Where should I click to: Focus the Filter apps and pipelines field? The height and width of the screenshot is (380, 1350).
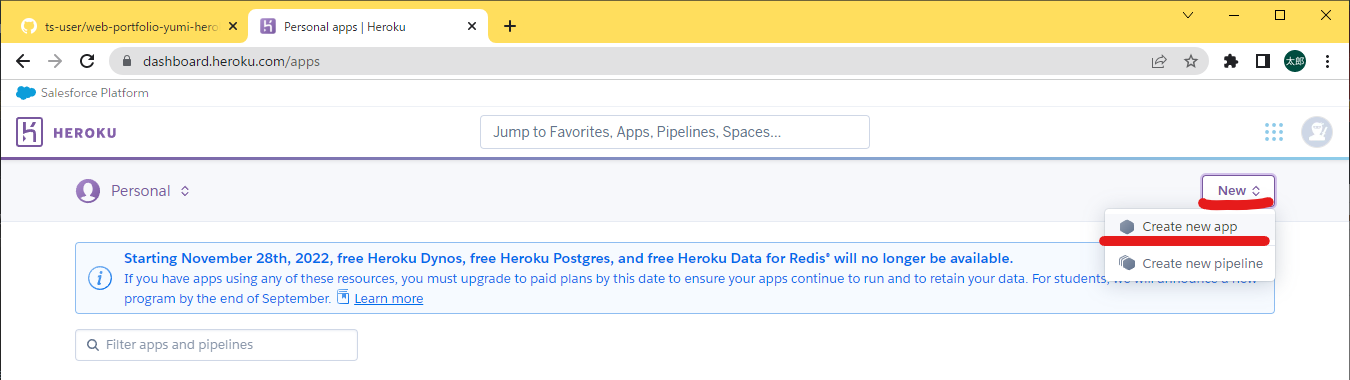point(216,345)
